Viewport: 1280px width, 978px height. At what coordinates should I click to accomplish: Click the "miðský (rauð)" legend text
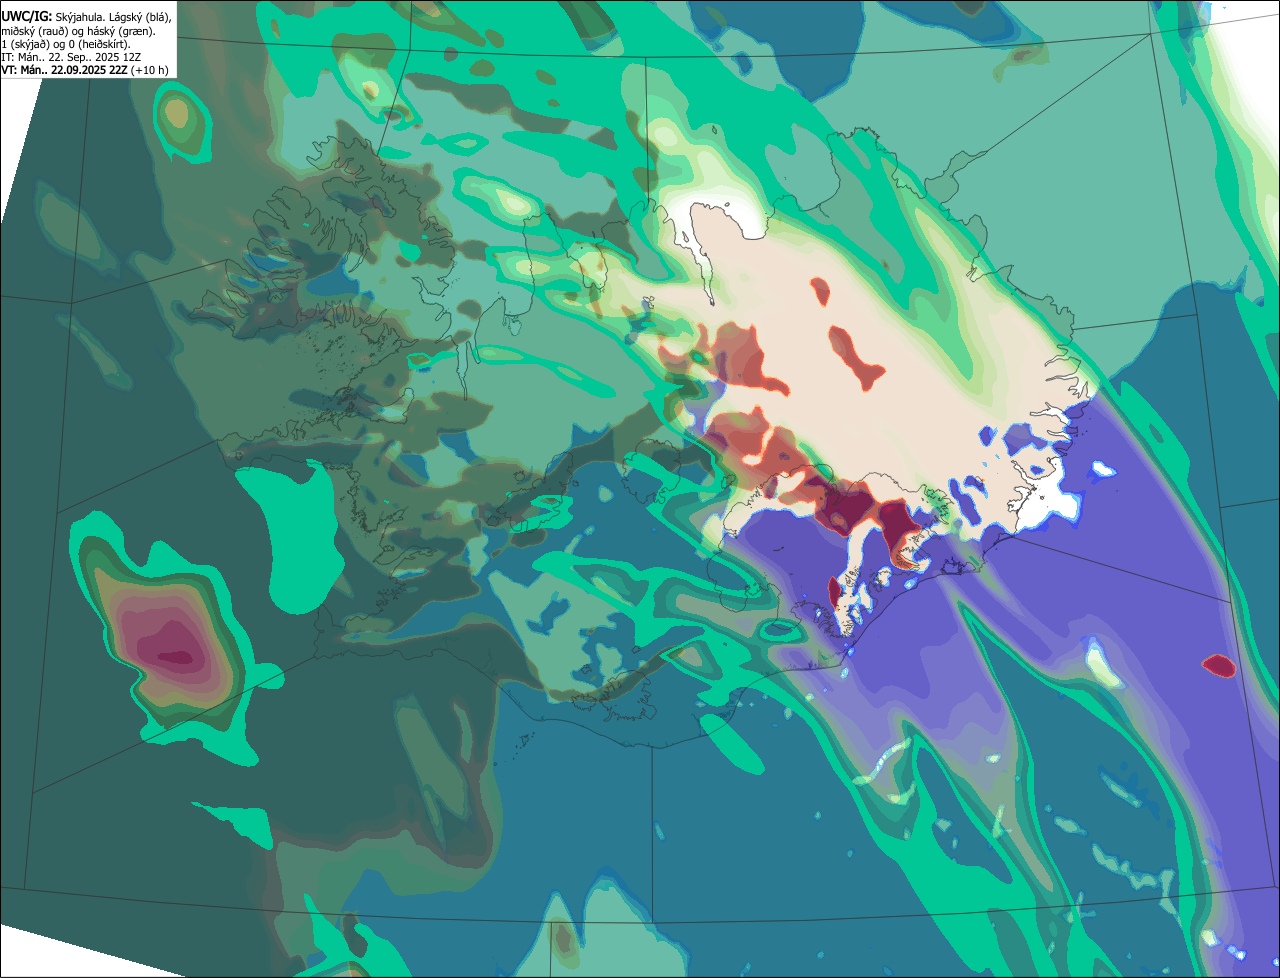pyautogui.click(x=35, y=32)
